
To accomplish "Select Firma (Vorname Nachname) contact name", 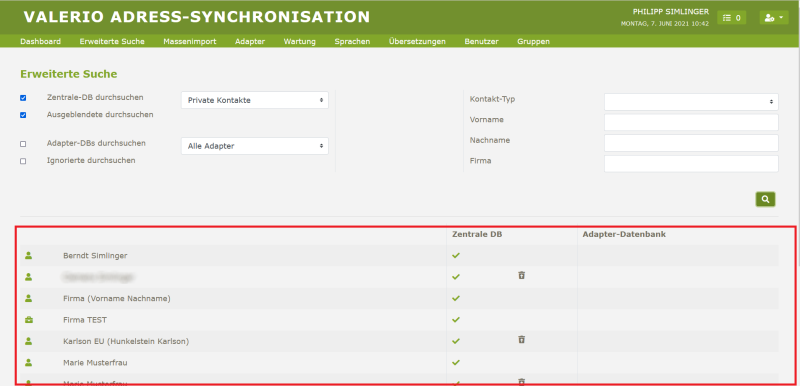I will click(117, 298).
